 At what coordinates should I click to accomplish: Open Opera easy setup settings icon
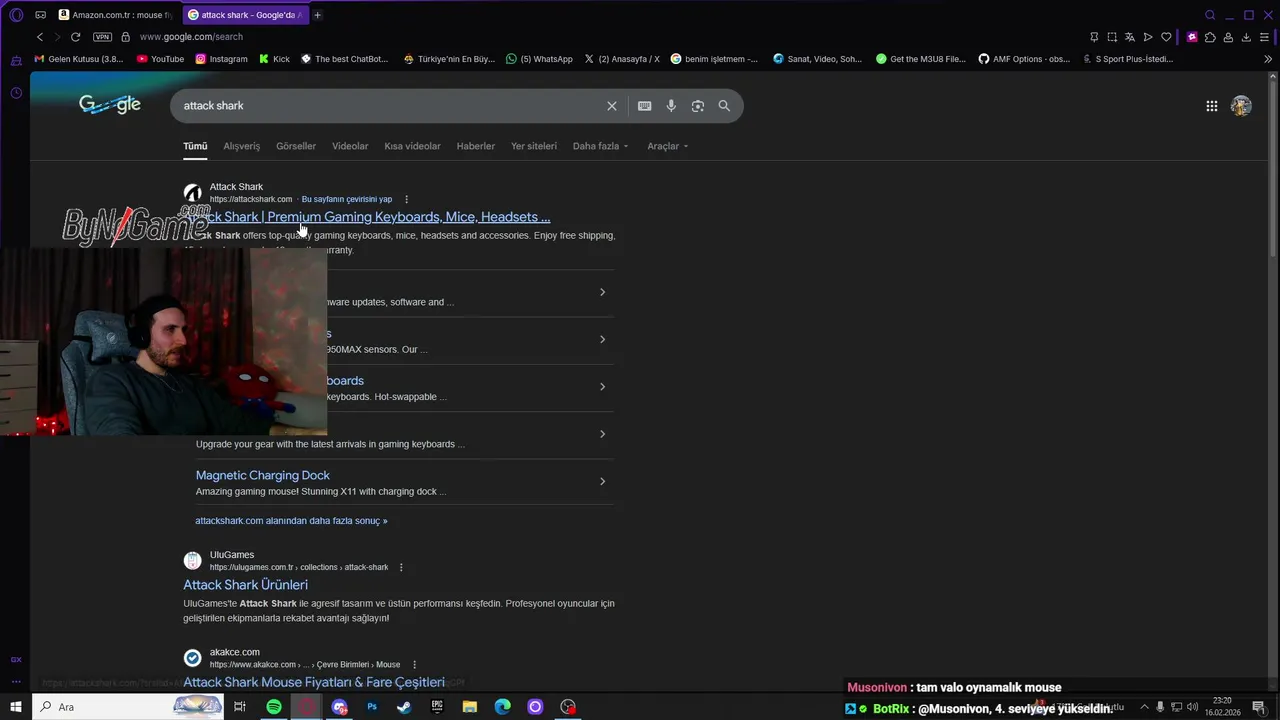(x=1264, y=37)
